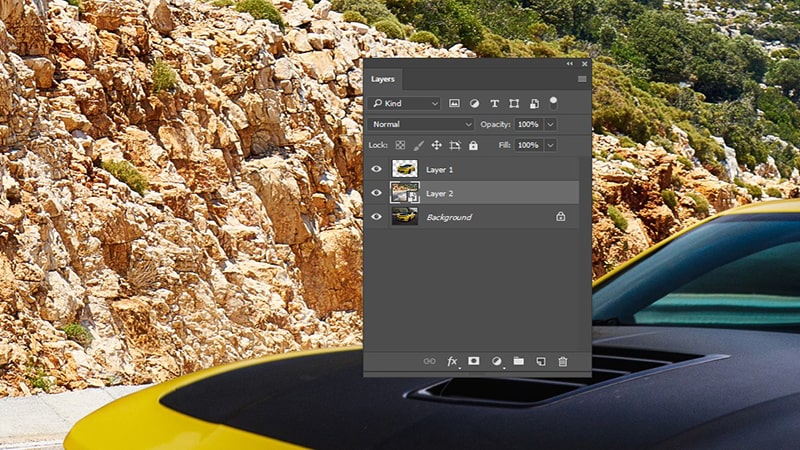
Task: Click the Opacity value field
Action: 529,124
